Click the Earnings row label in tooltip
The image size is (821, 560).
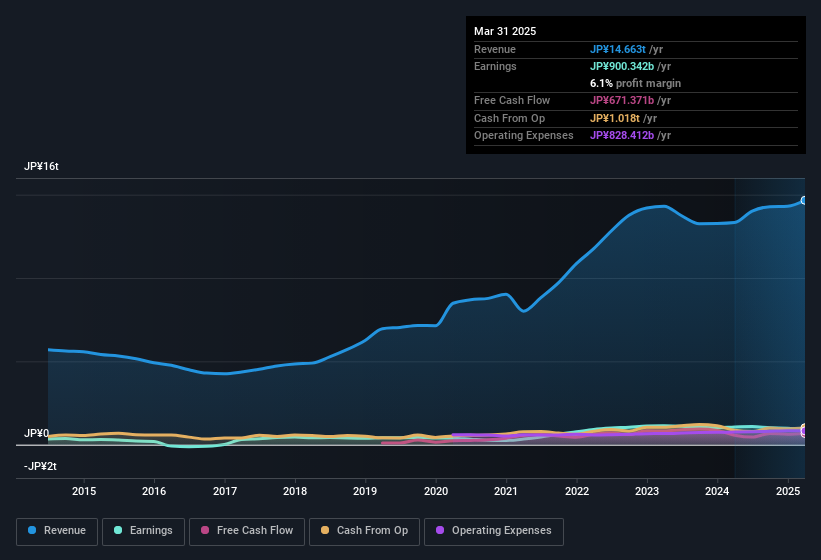pyautogui.click(x=495, y=66)
